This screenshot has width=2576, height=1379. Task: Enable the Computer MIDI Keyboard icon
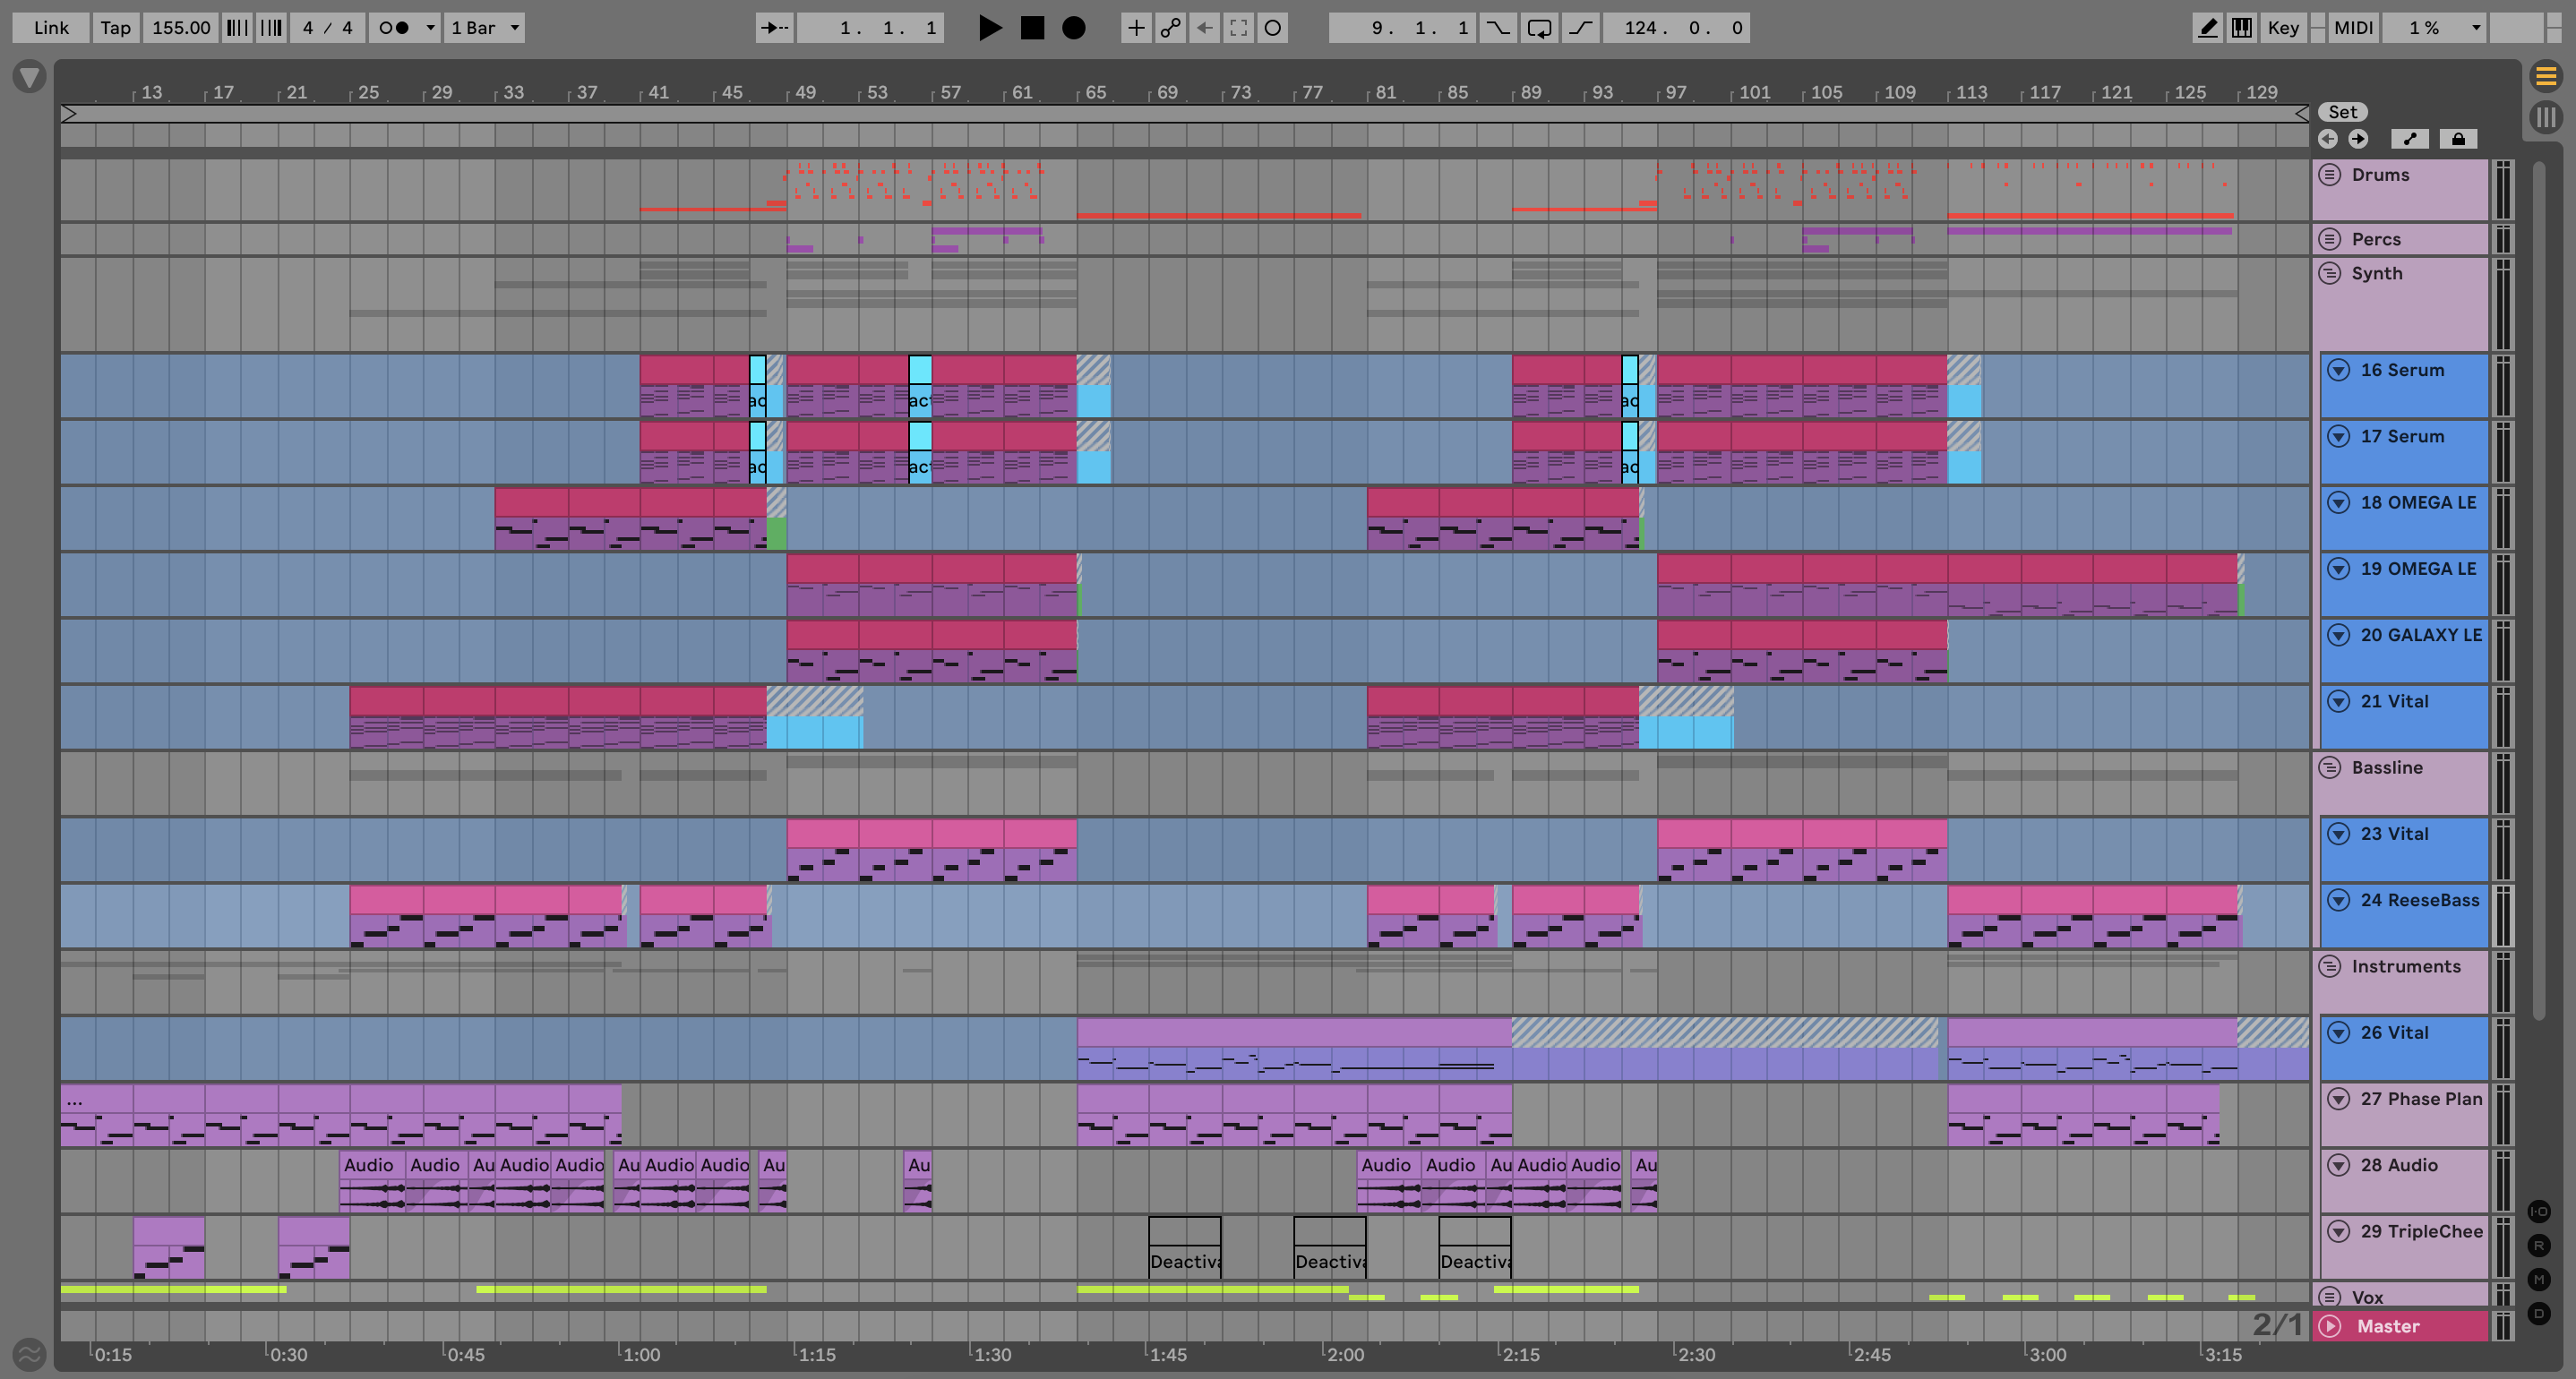pyautogui.click(x=2242, y=28)
